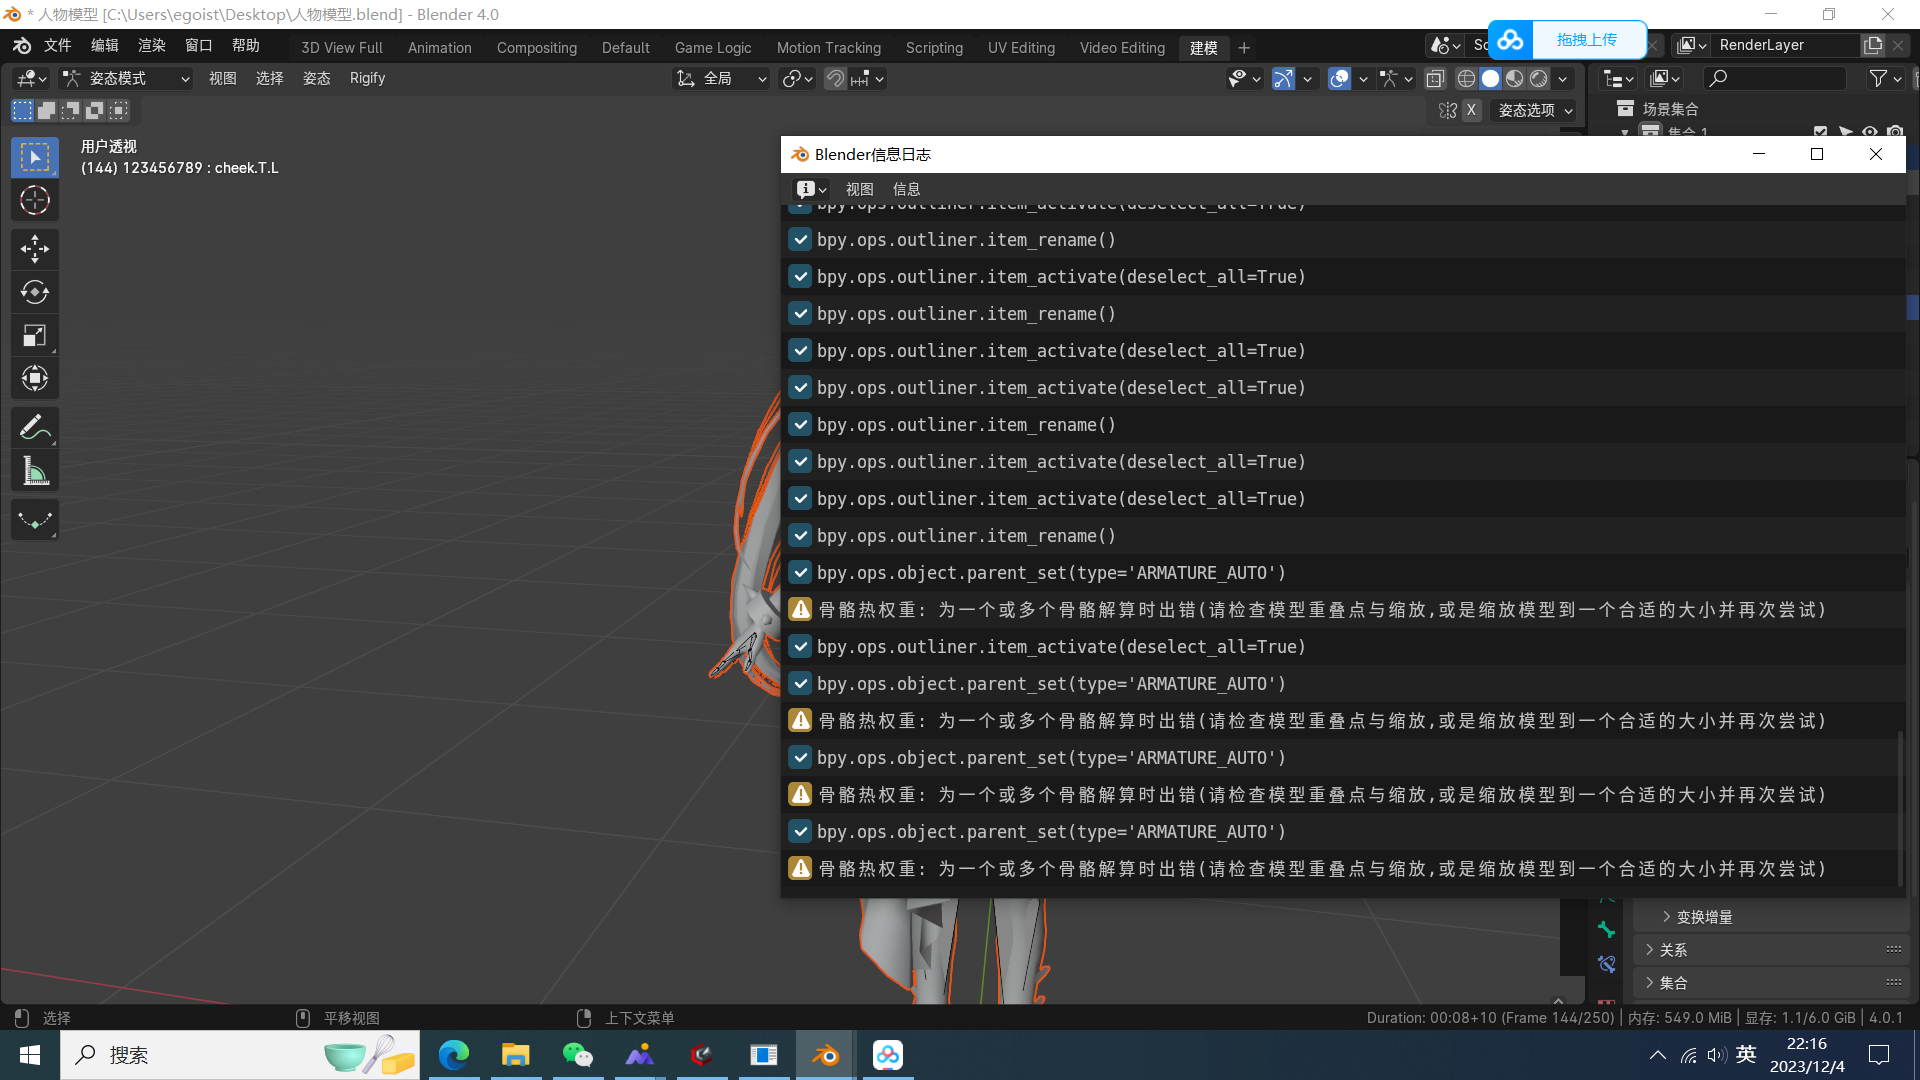Screen dimensions: 1920x1080
Task: Open the pivot point dropdown
Action: [x=797, y=78]
